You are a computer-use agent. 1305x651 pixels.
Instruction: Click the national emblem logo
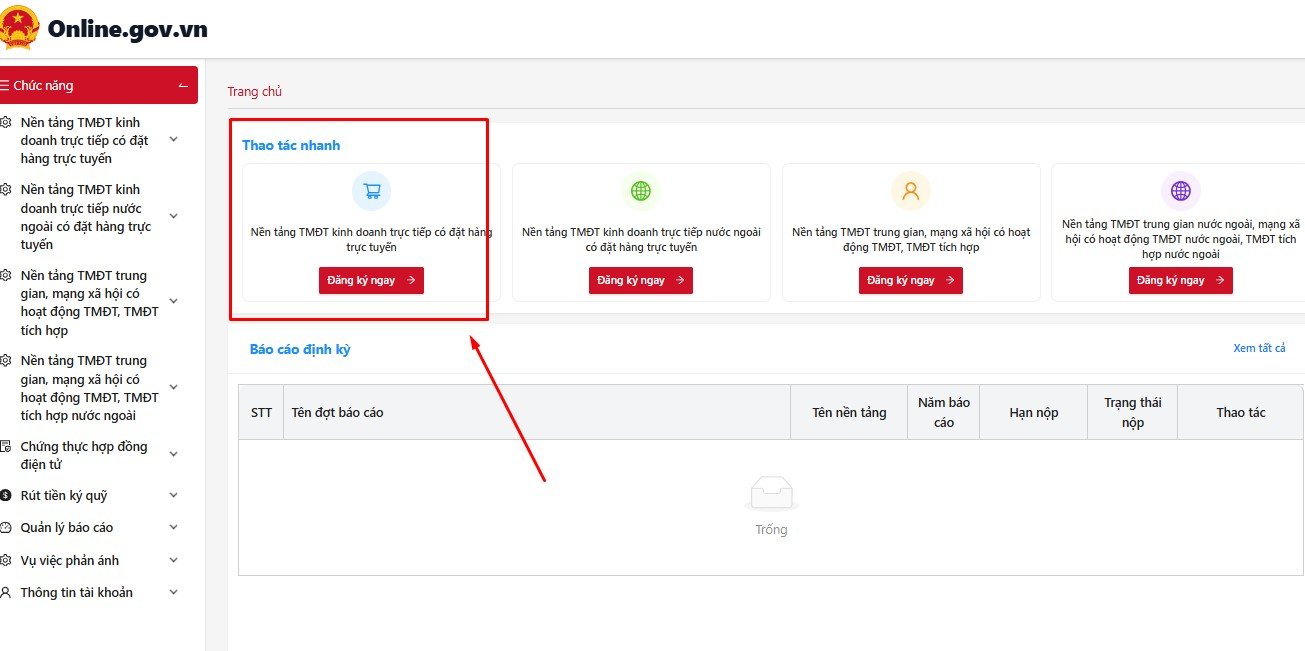pos(18,27)
